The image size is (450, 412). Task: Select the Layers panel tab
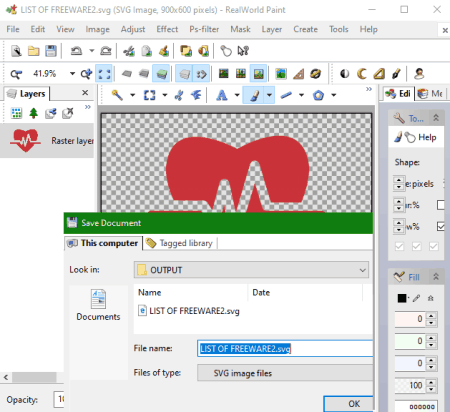coord(26,94)
